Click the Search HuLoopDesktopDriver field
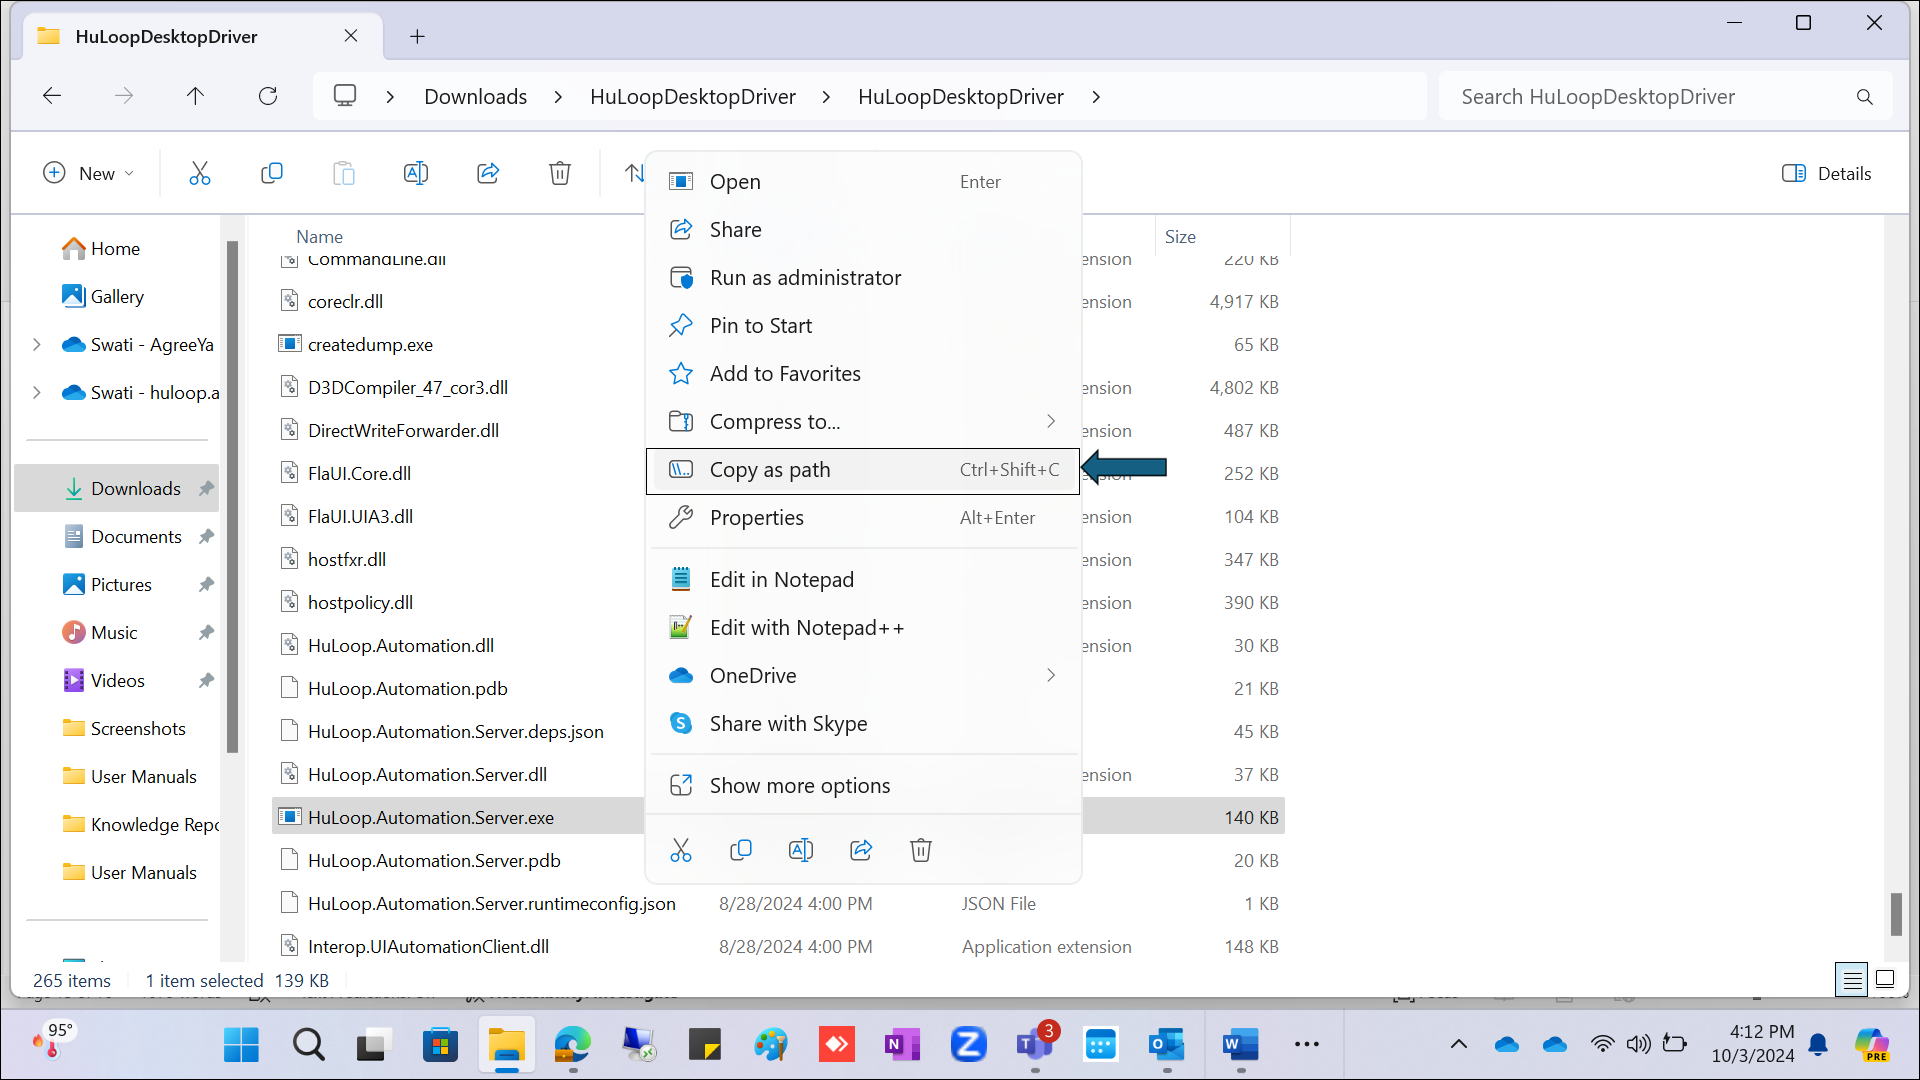Viewport: 1920px width, 1080px height. tap(1650, 97)
